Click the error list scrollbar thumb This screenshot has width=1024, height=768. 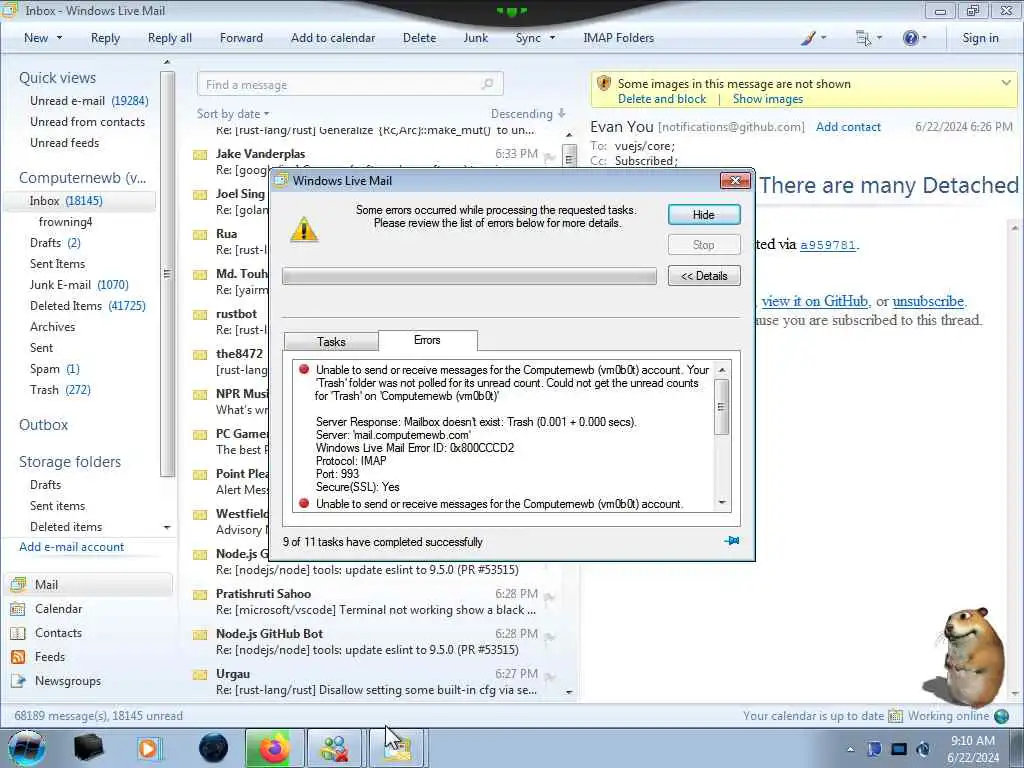[x=722, y=407]
